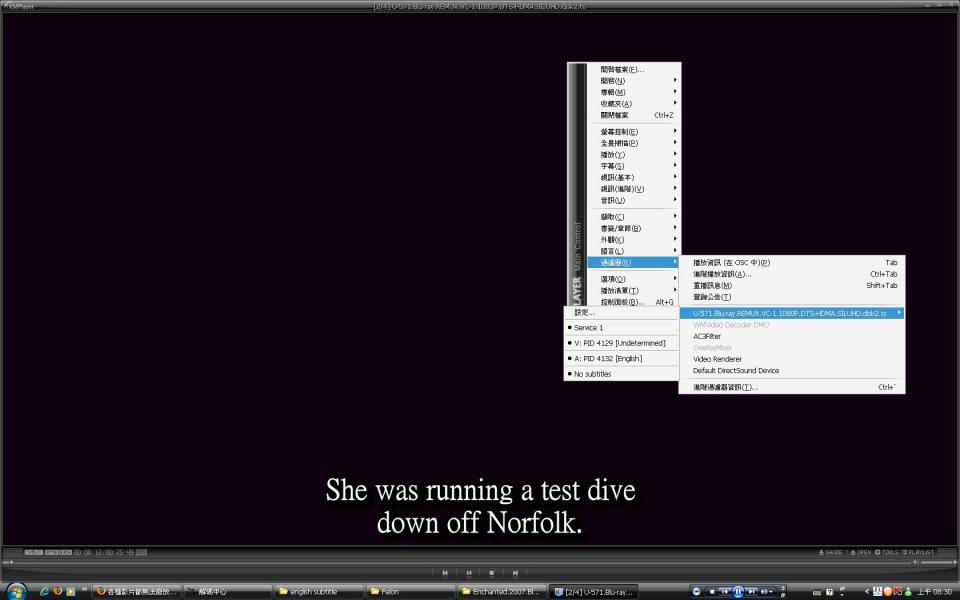This screenshot has height=600, width=960.
Task: Expand the 螢幕控制(E) submenu arrow
Action: point(675,131)
